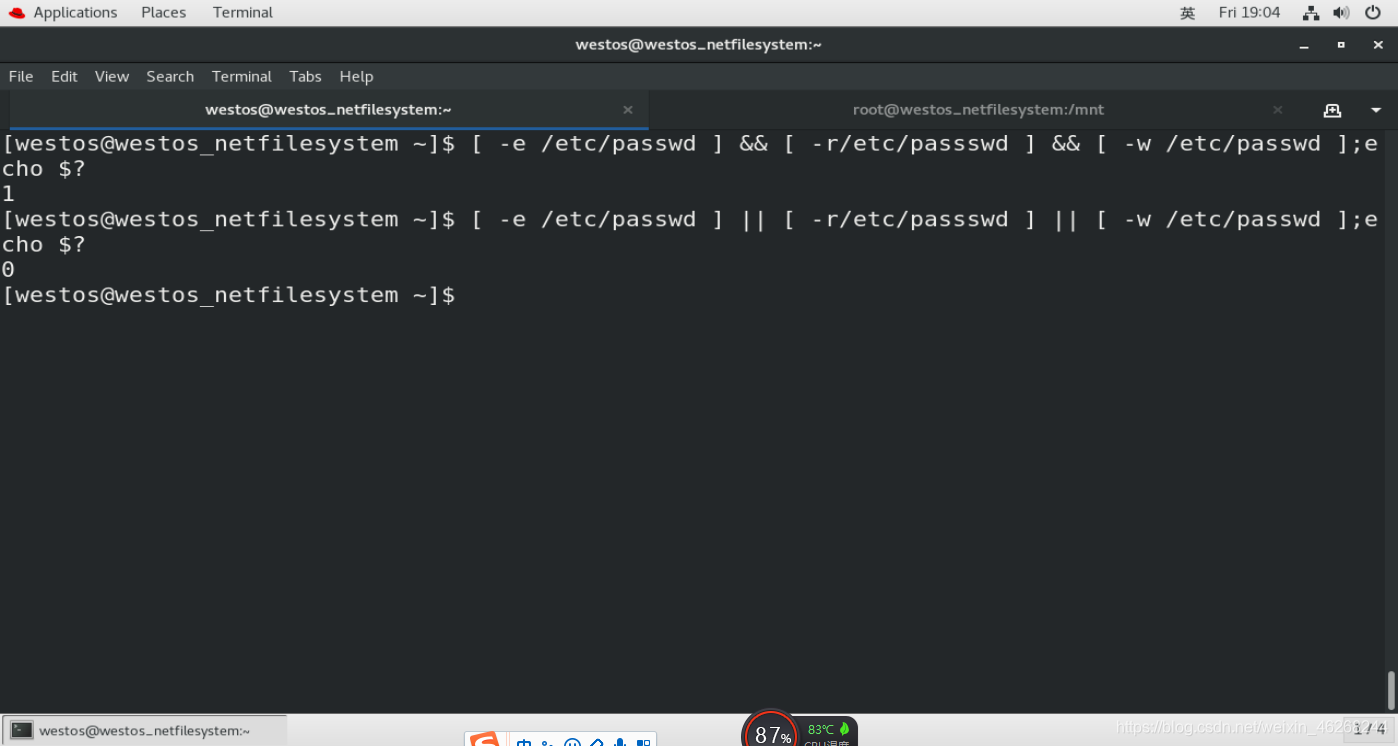Open the Places menu
Screen dimensions: 1398x746
point(163,12)
